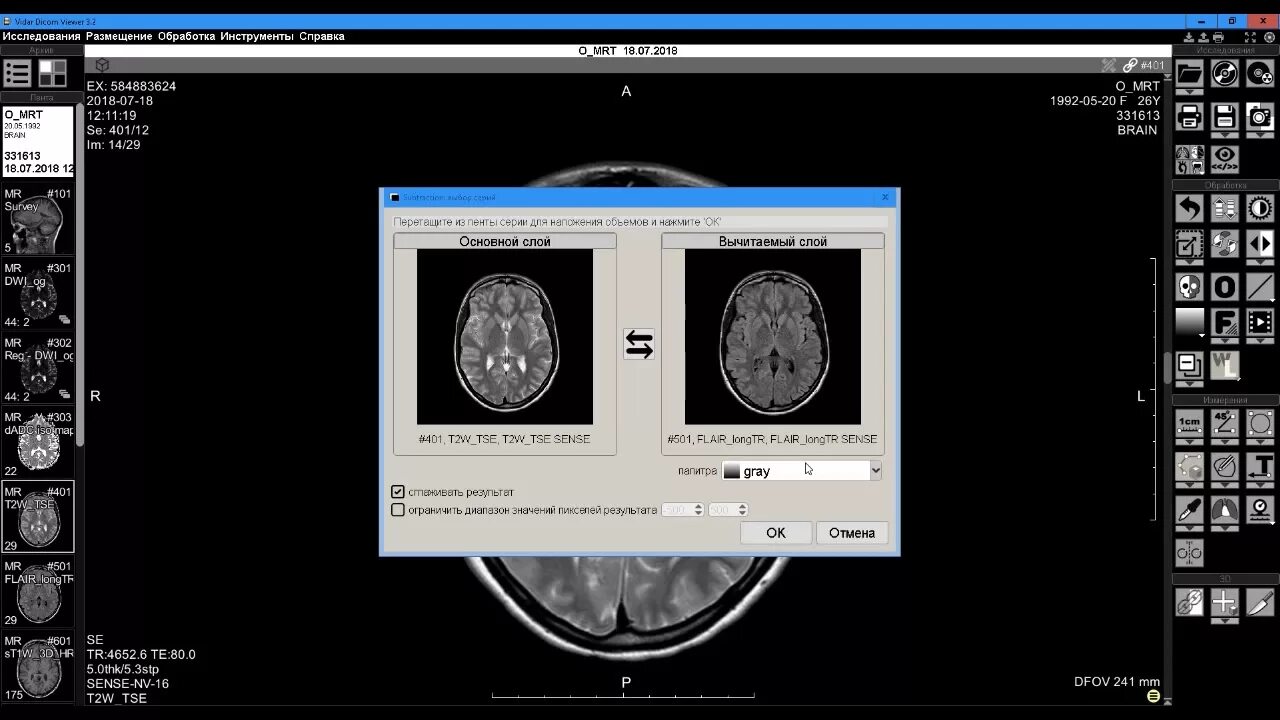Click the knife cut icon in 3D panel
This screenshot has width=1280, height=720.
pyautogui.click(x=1260, y=602)
